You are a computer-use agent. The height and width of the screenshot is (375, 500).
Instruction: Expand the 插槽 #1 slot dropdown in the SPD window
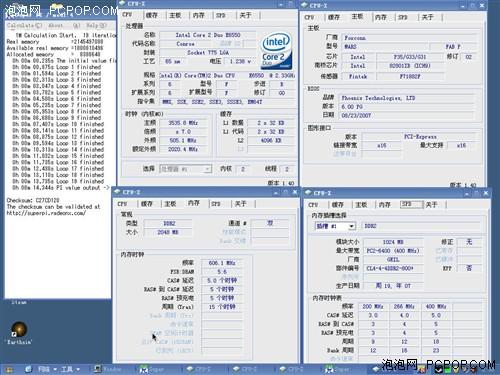click(x=351, y=226)
